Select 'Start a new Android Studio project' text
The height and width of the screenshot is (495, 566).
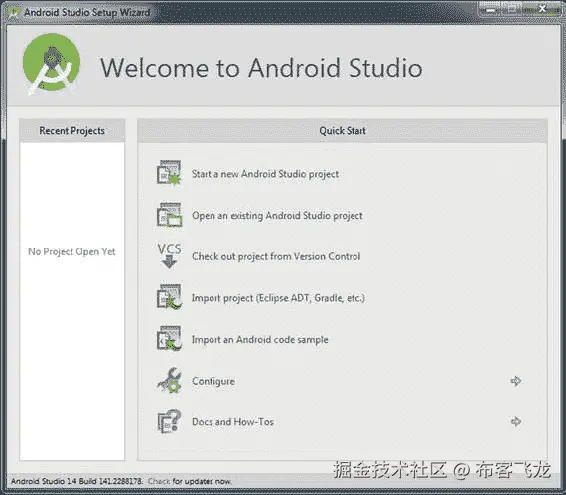(265, 174)
